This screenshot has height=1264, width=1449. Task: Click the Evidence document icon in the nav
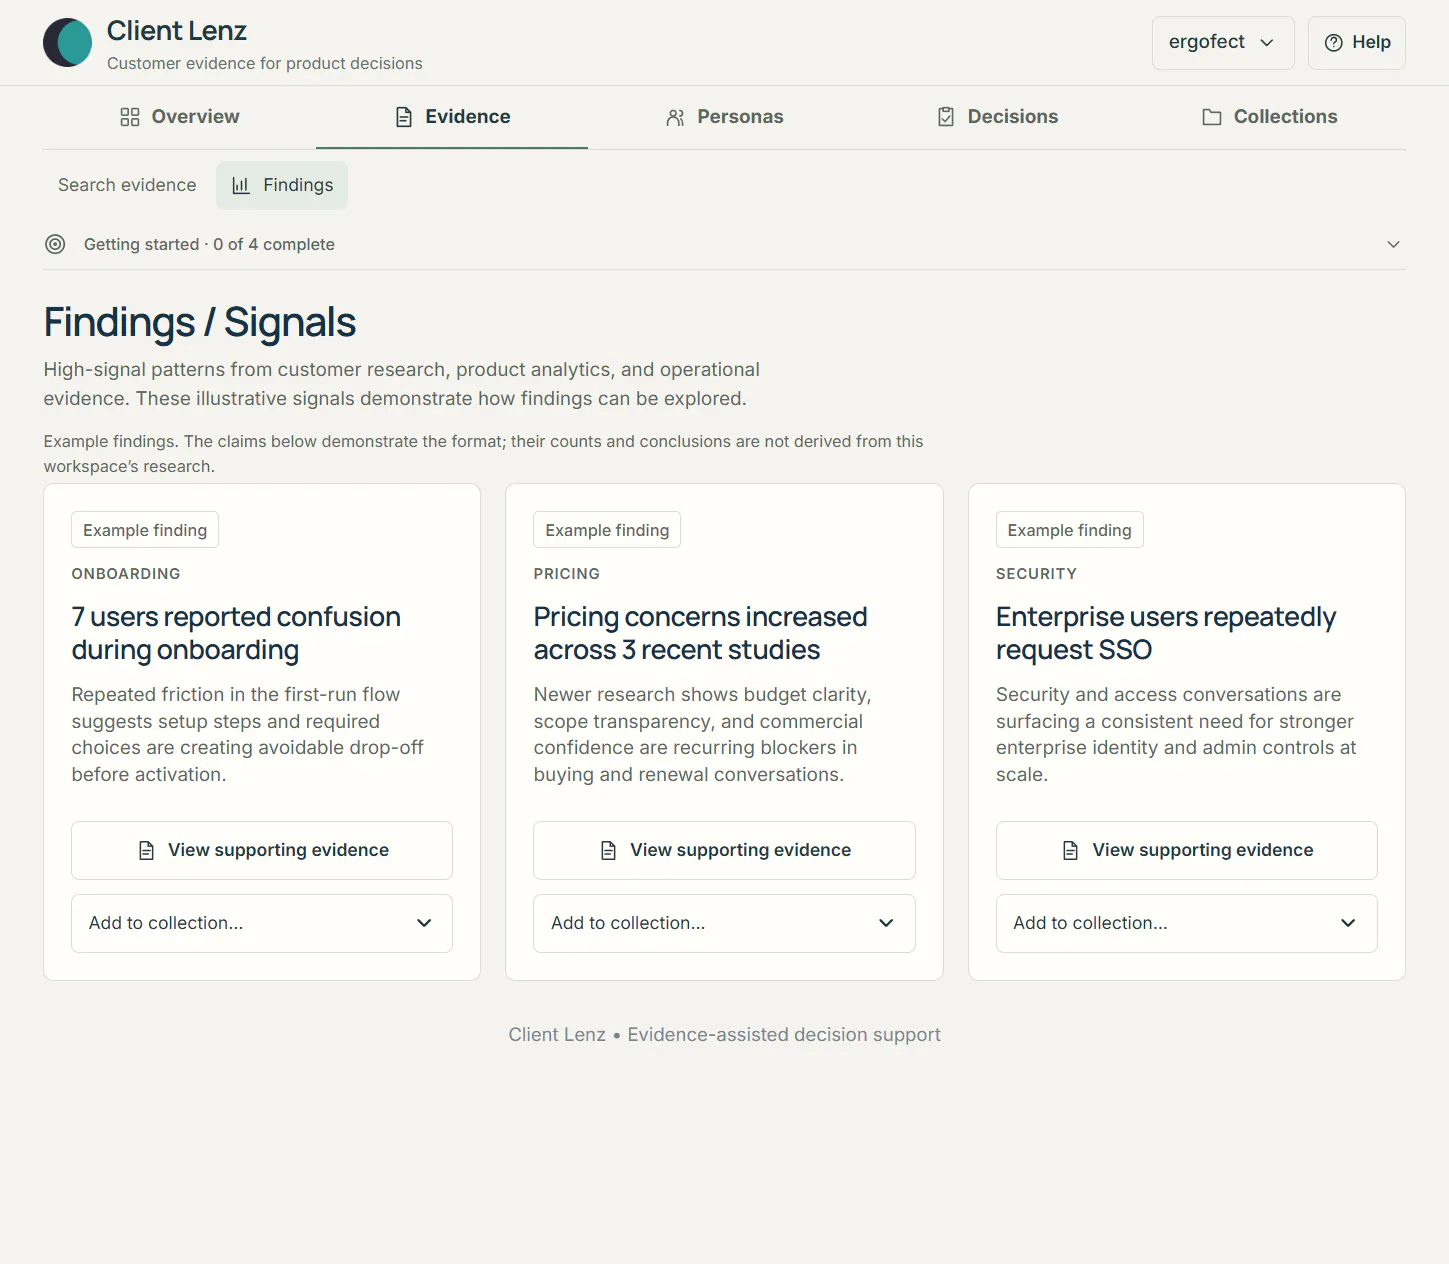[404, 117]
